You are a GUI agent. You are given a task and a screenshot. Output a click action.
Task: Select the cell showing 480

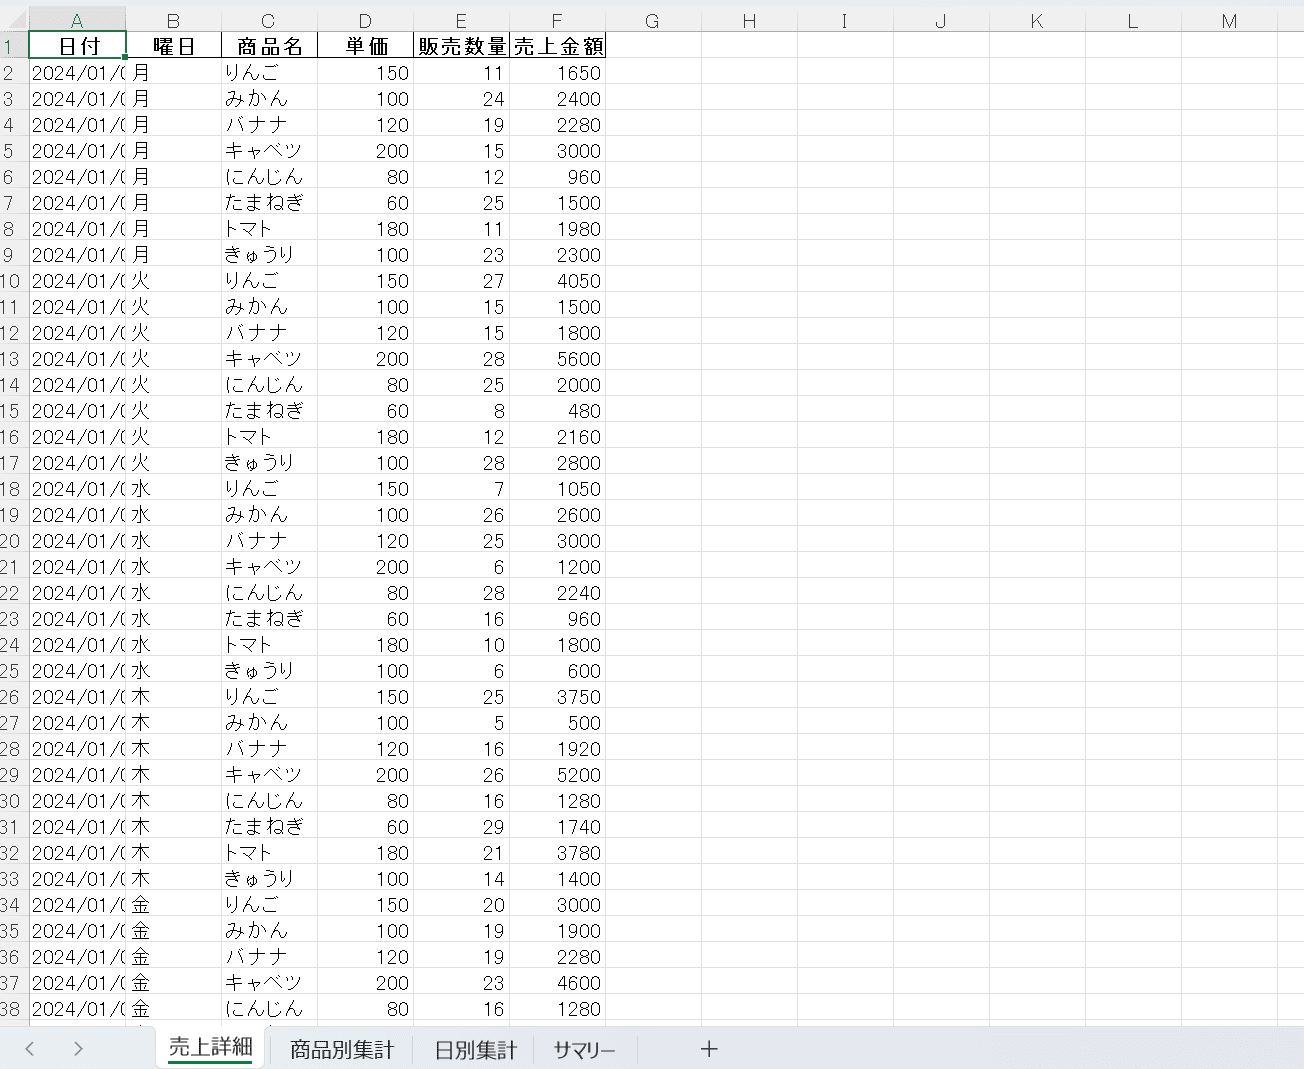(x=557, y=411)
